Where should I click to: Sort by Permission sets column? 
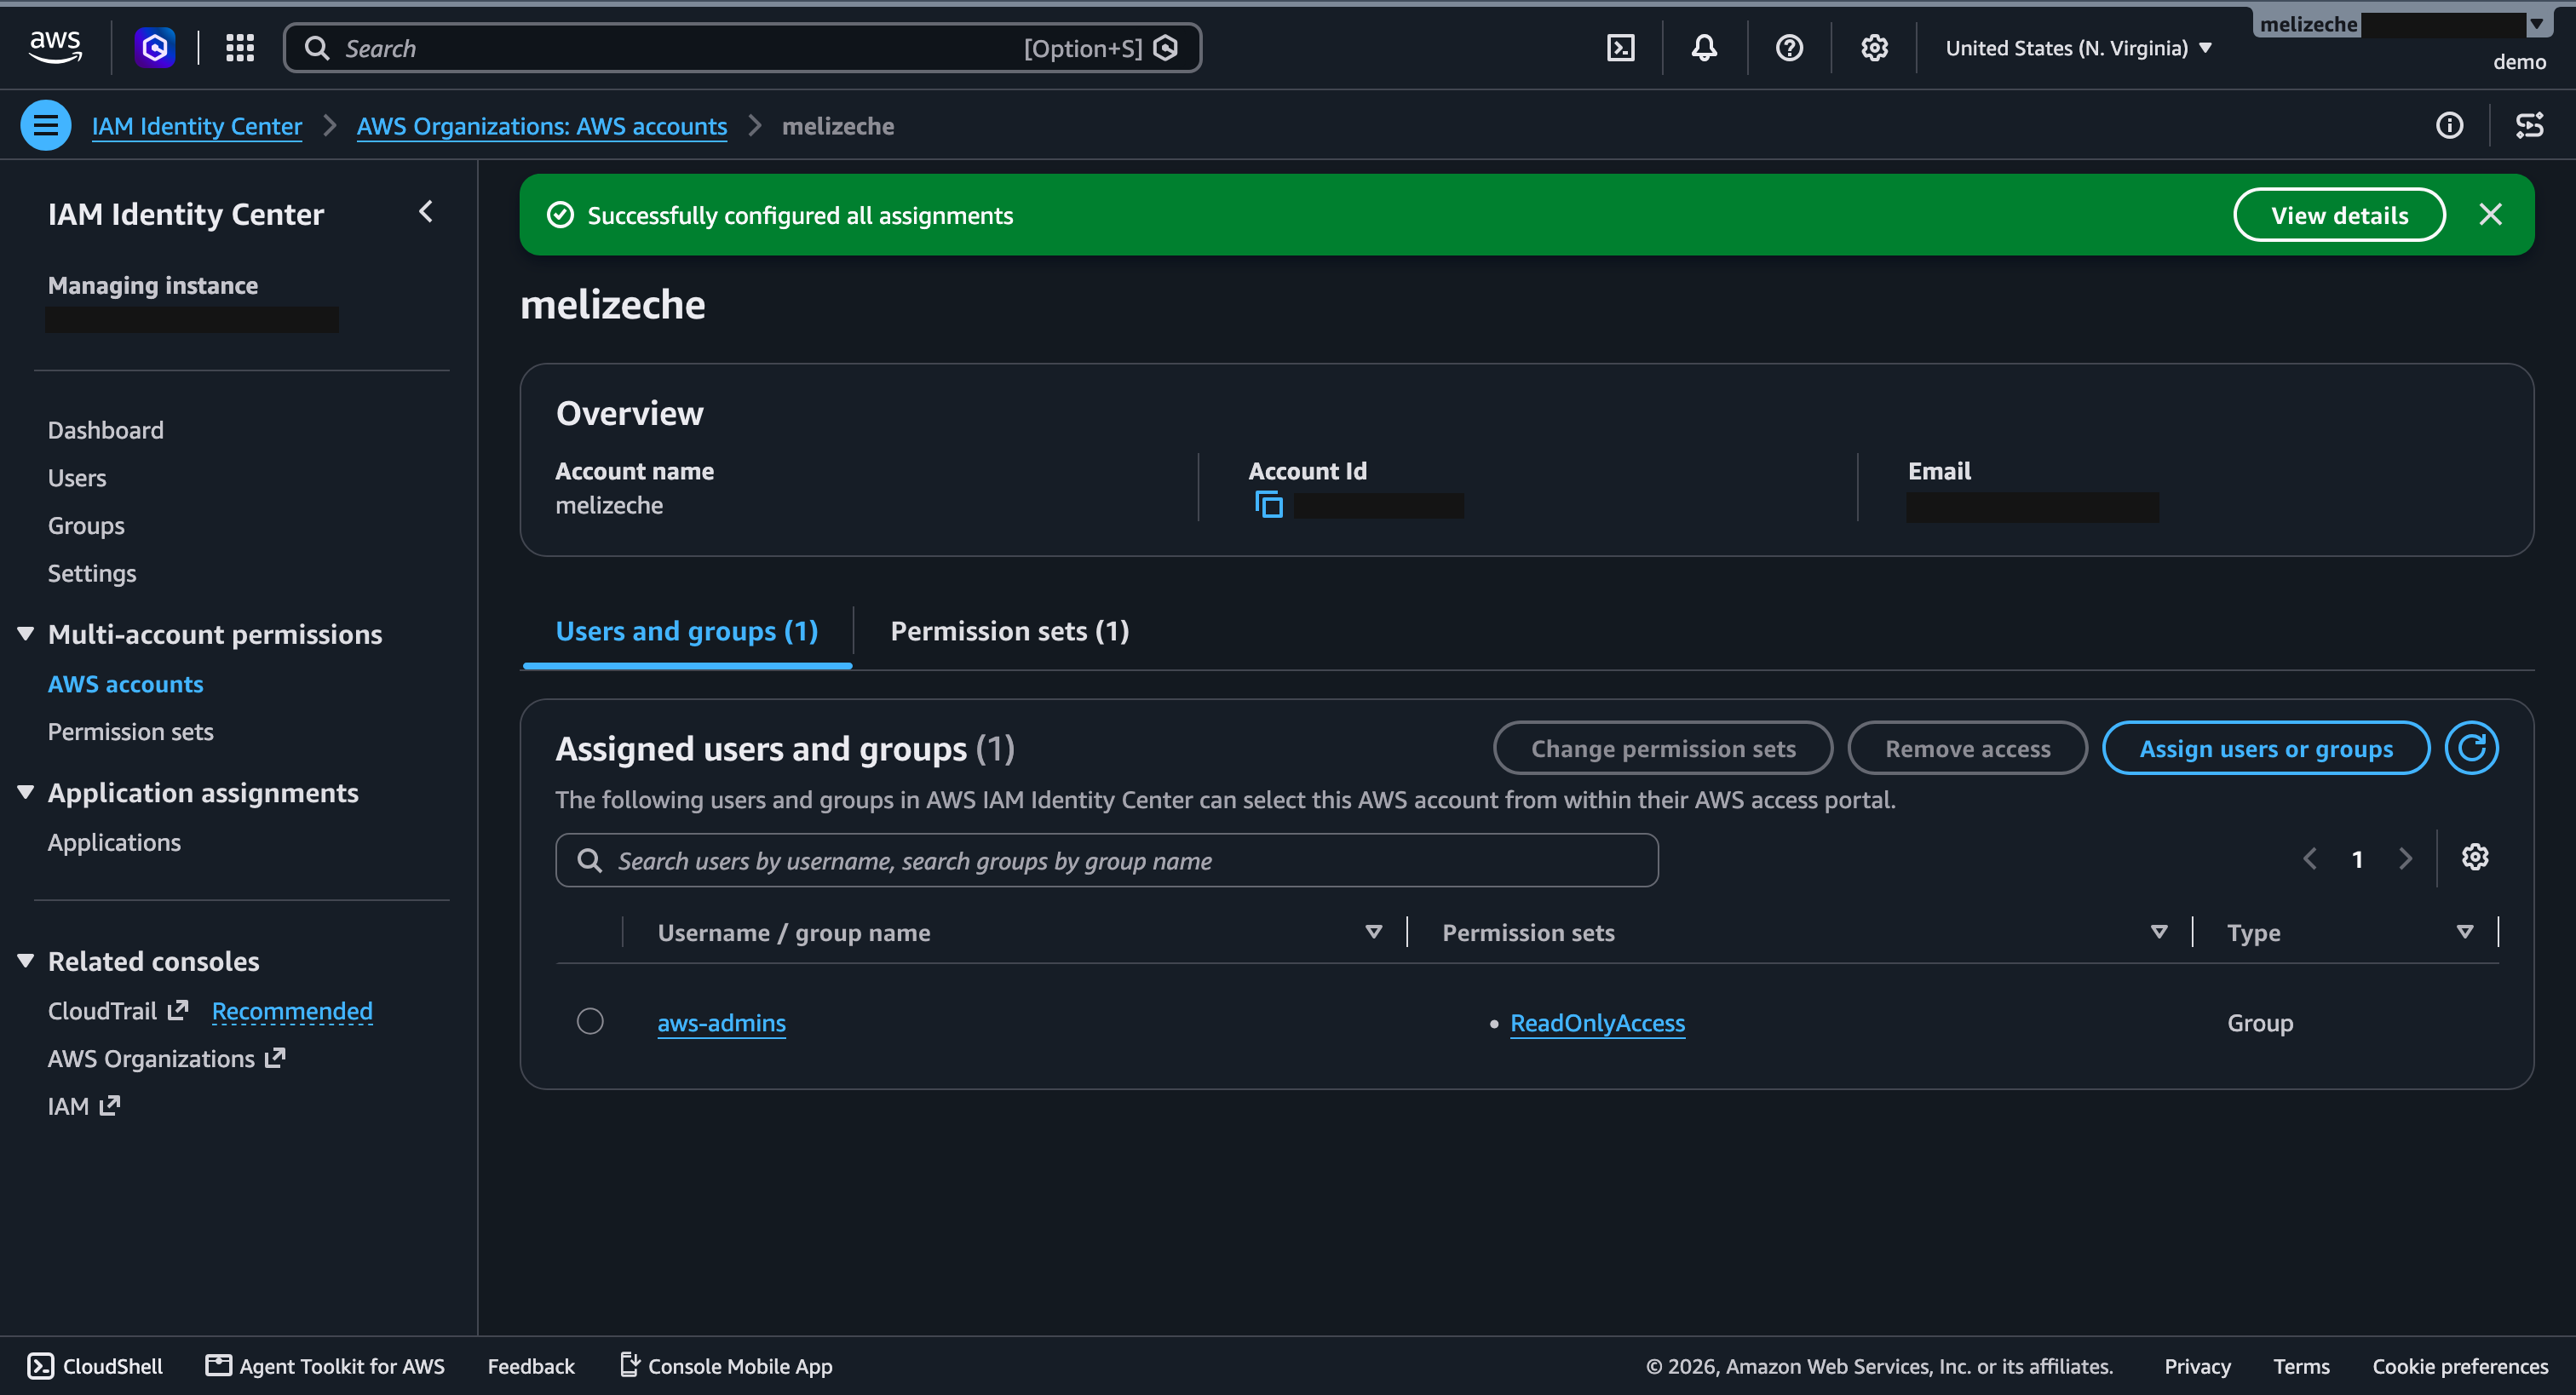click(x=2158, y=932)
